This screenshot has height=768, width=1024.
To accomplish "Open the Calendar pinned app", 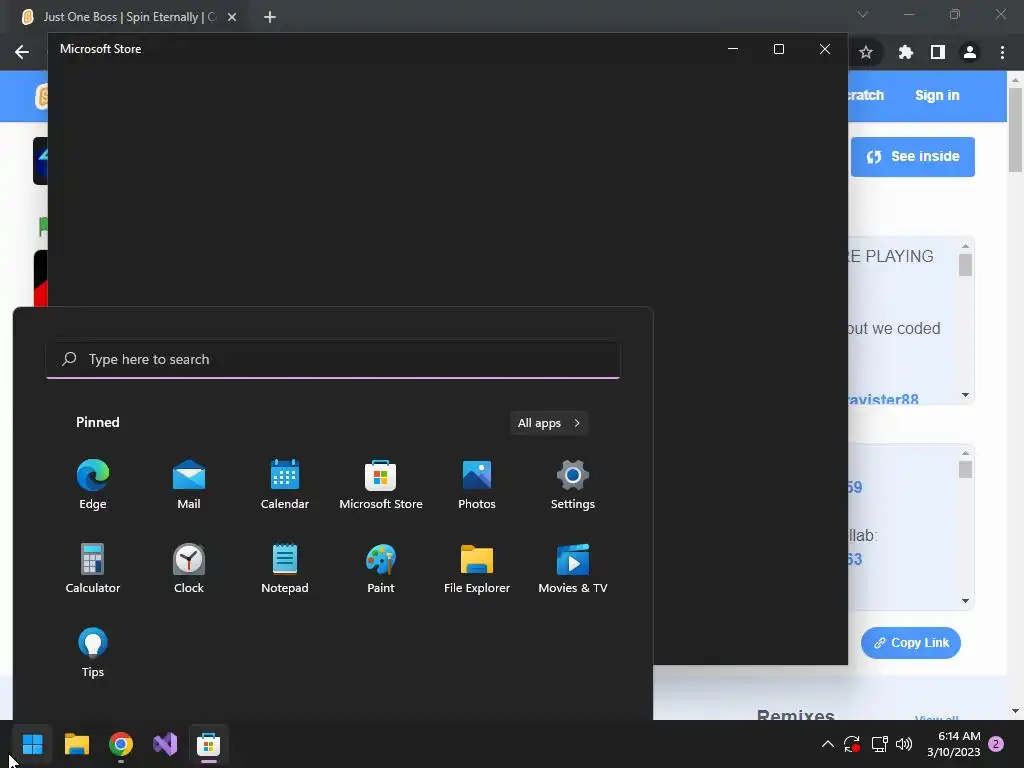I will [285, 485].
